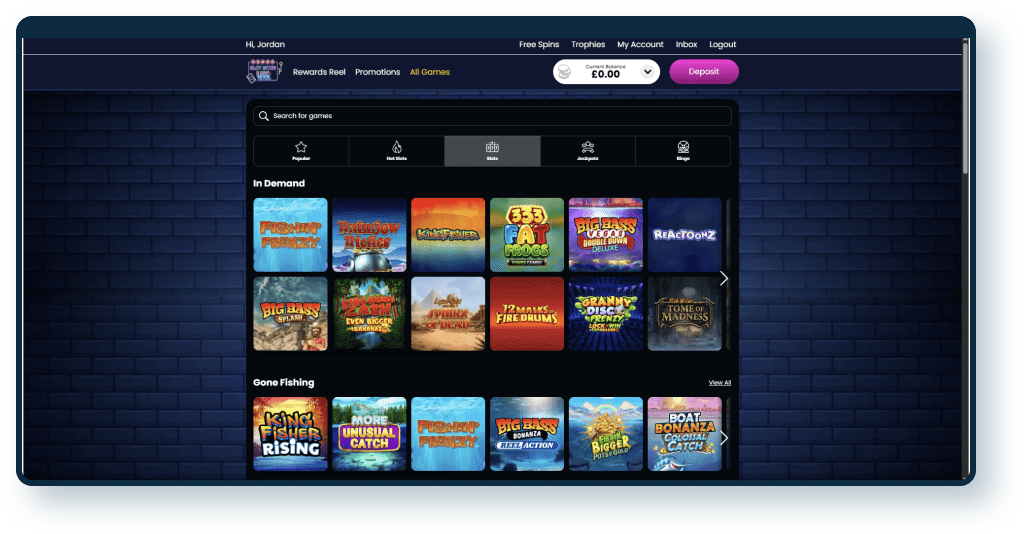Click the 'Hi, Jordan' greeting text
This screenshot has height=534, width=1024.
(265, 44)
